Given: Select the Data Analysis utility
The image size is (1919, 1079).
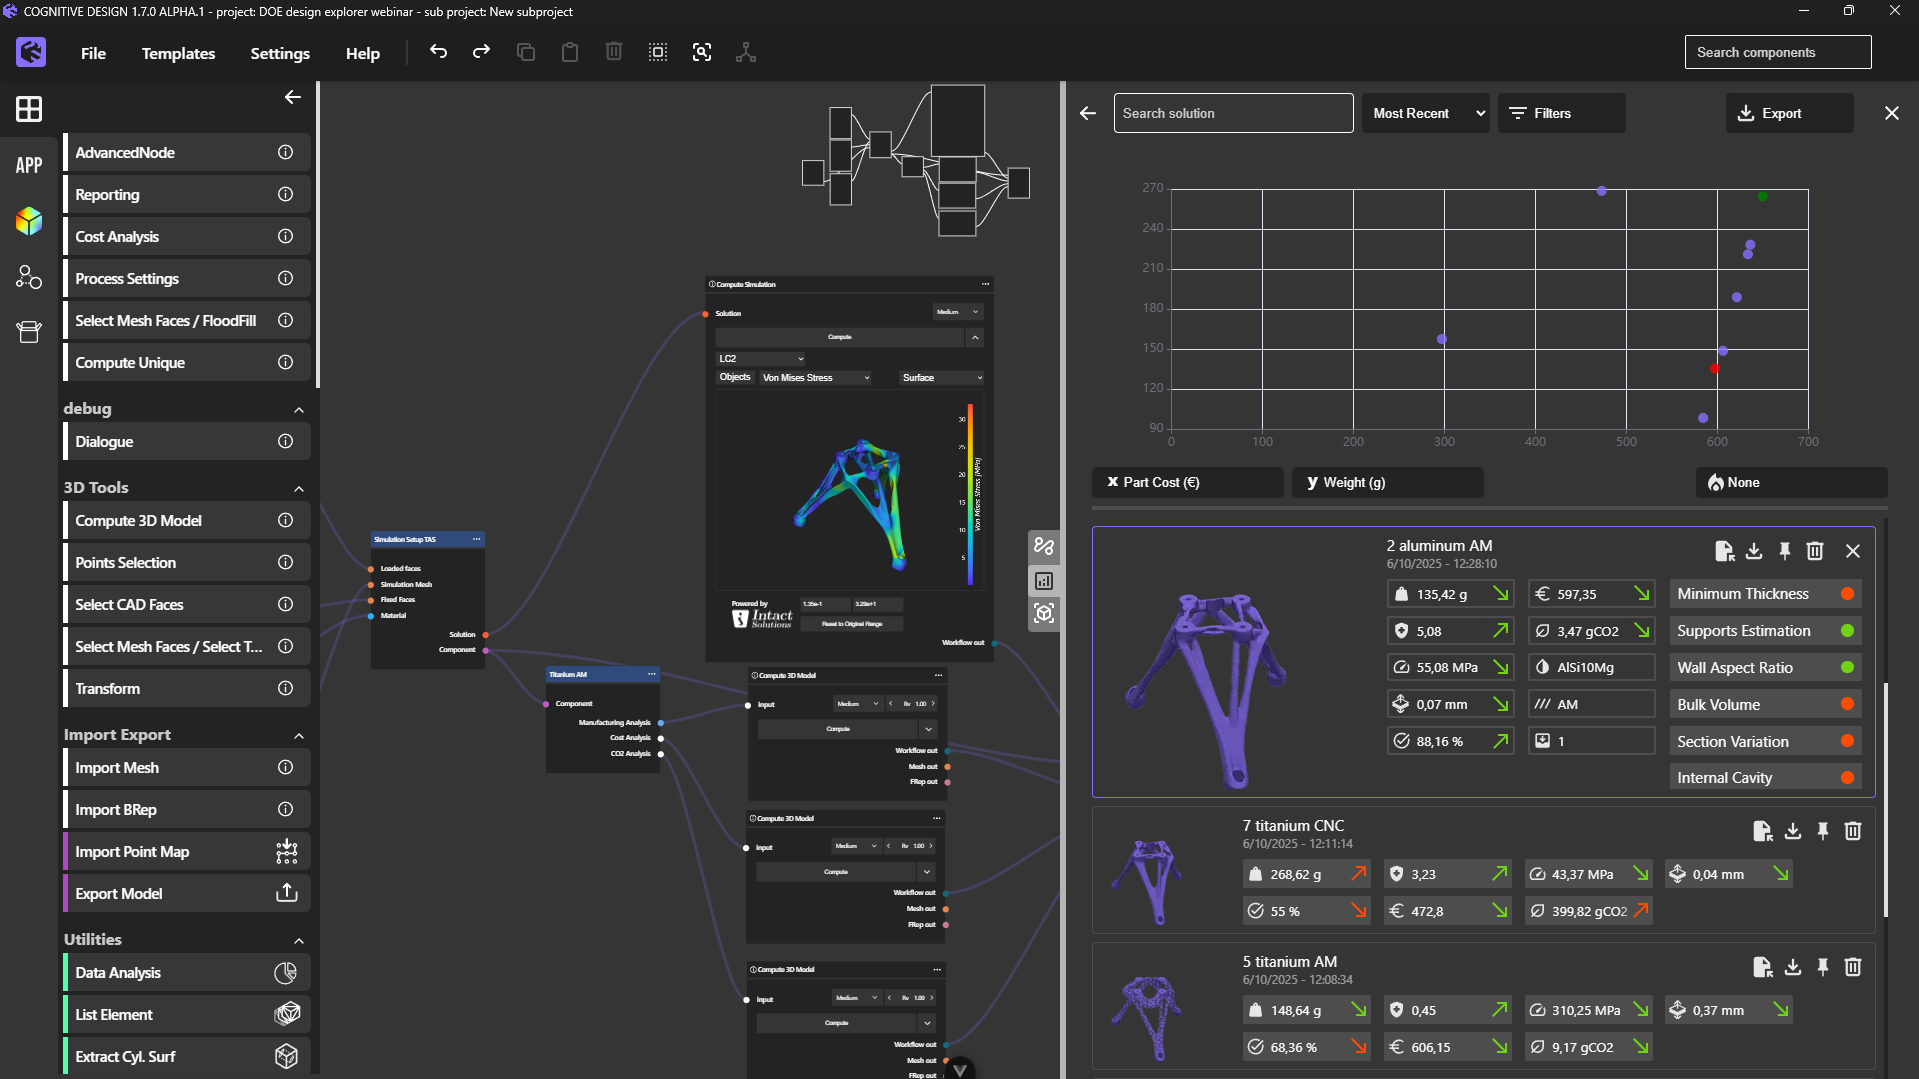Looking at the screenshot, I should pyautogui.click(x=187, y=972).
